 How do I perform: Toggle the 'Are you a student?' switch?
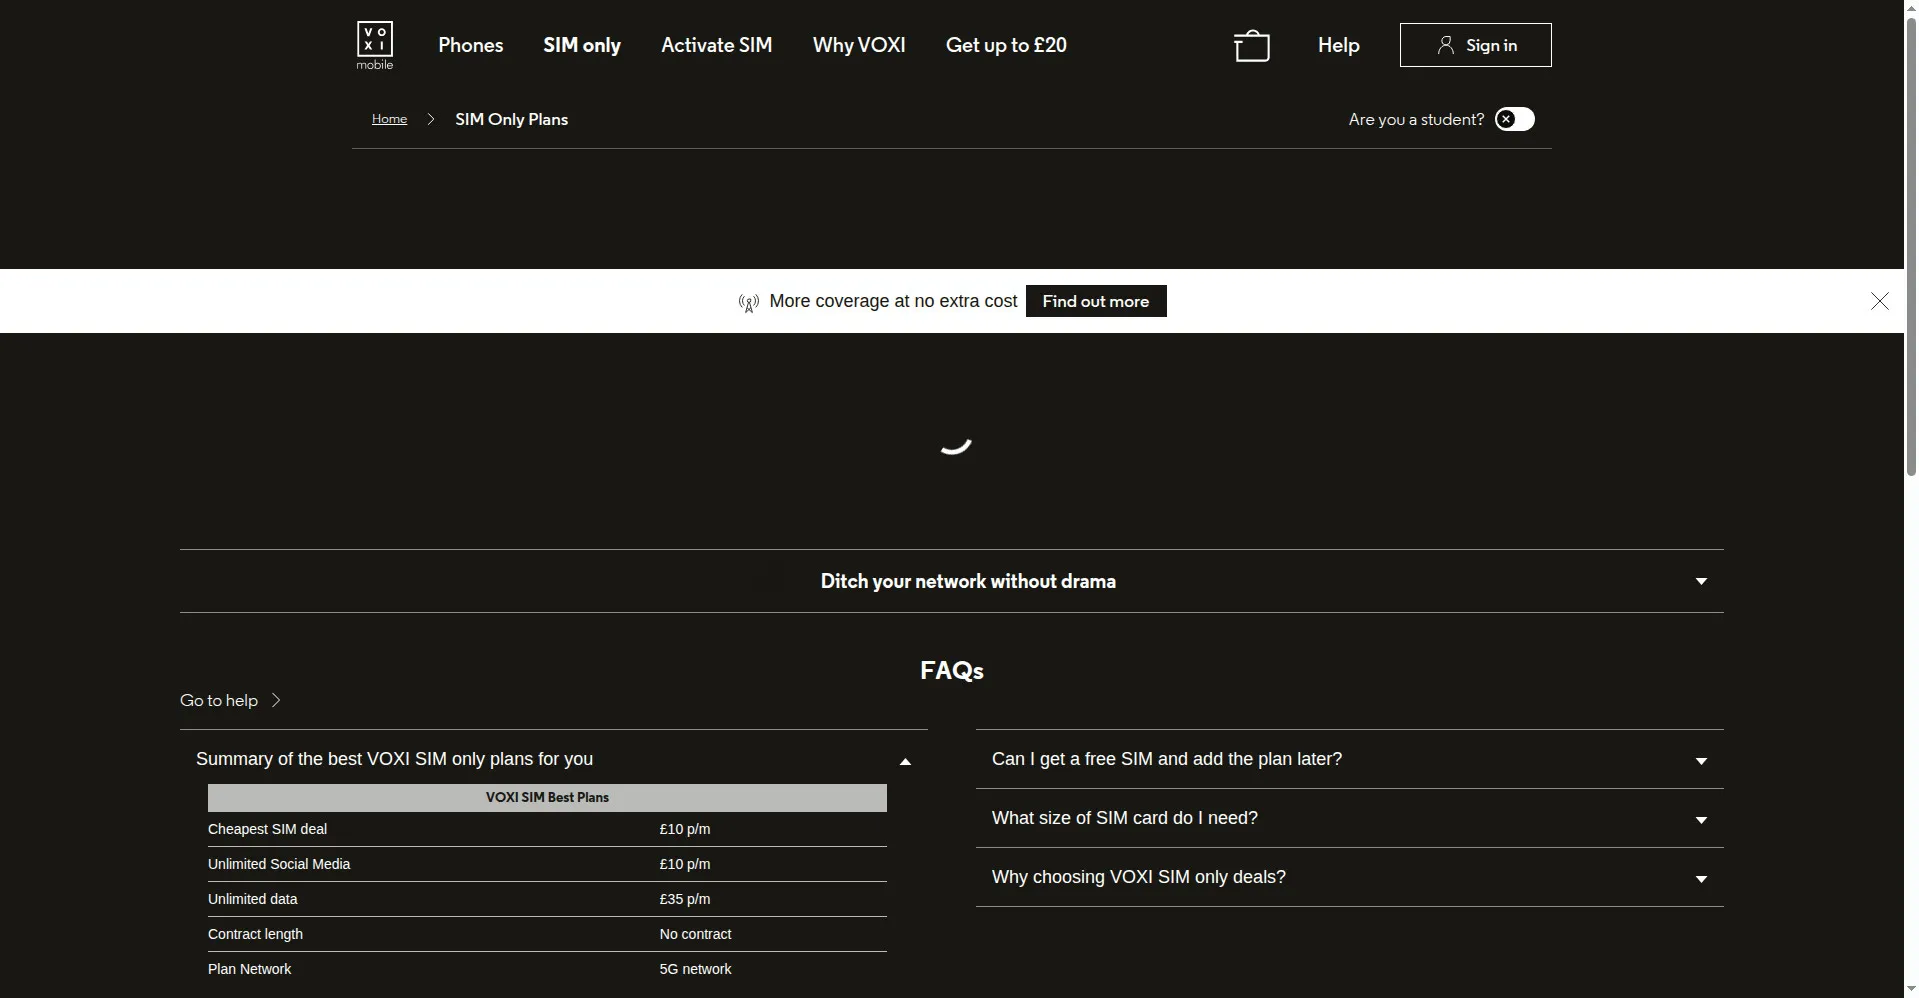click(x=1514, y=119)
